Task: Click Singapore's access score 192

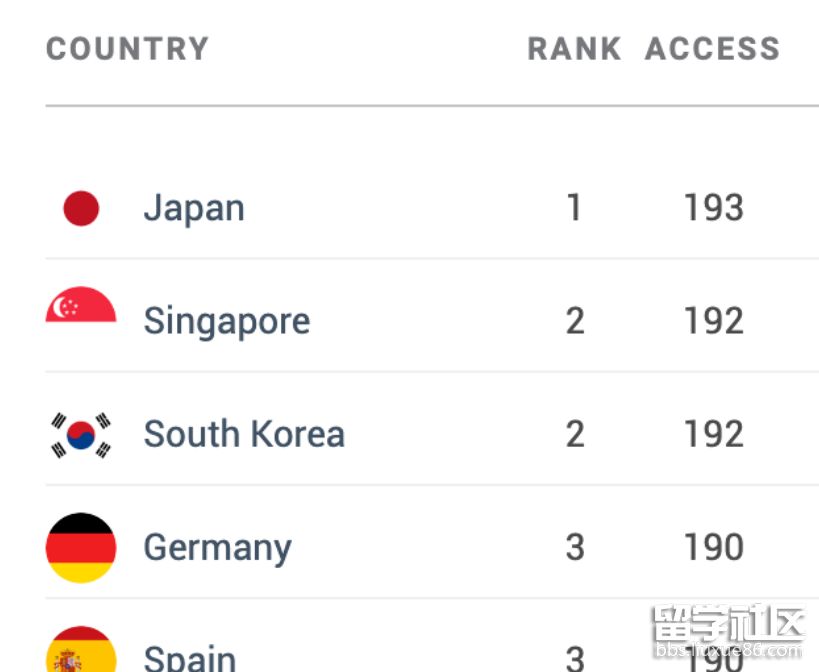Action: pyautogui.click(x=714, y=321)
